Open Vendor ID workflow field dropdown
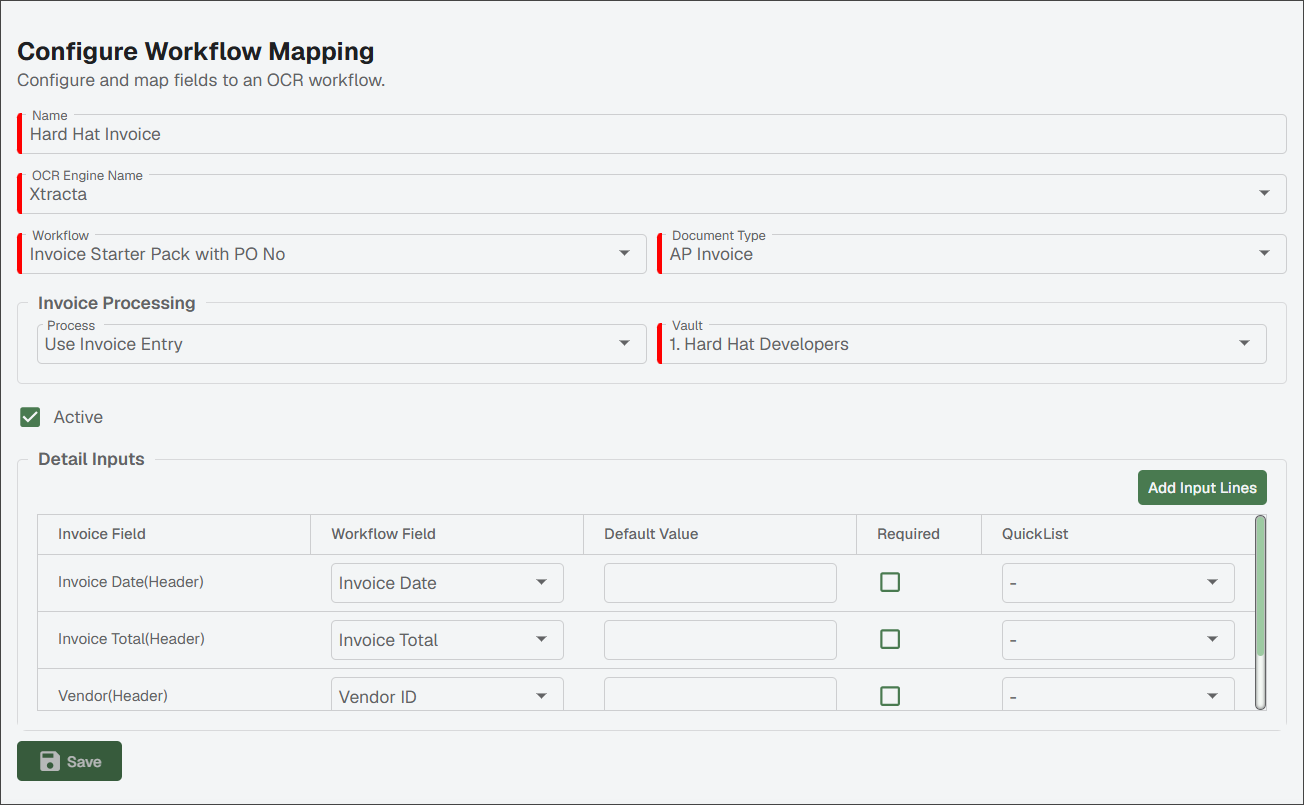Screen dimensions: 1304x805 point(447,694)
